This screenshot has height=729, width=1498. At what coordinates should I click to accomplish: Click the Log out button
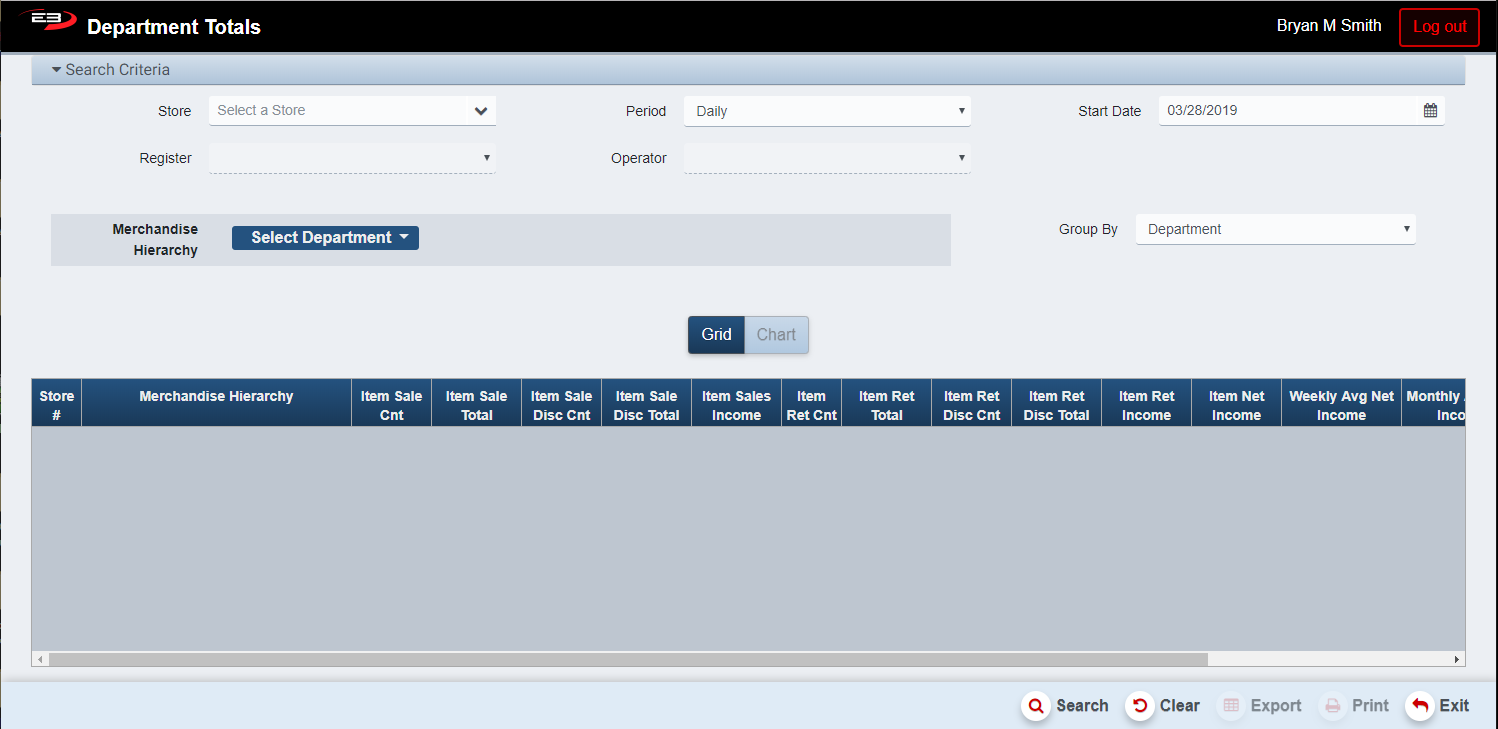[x=1439, y=27]
